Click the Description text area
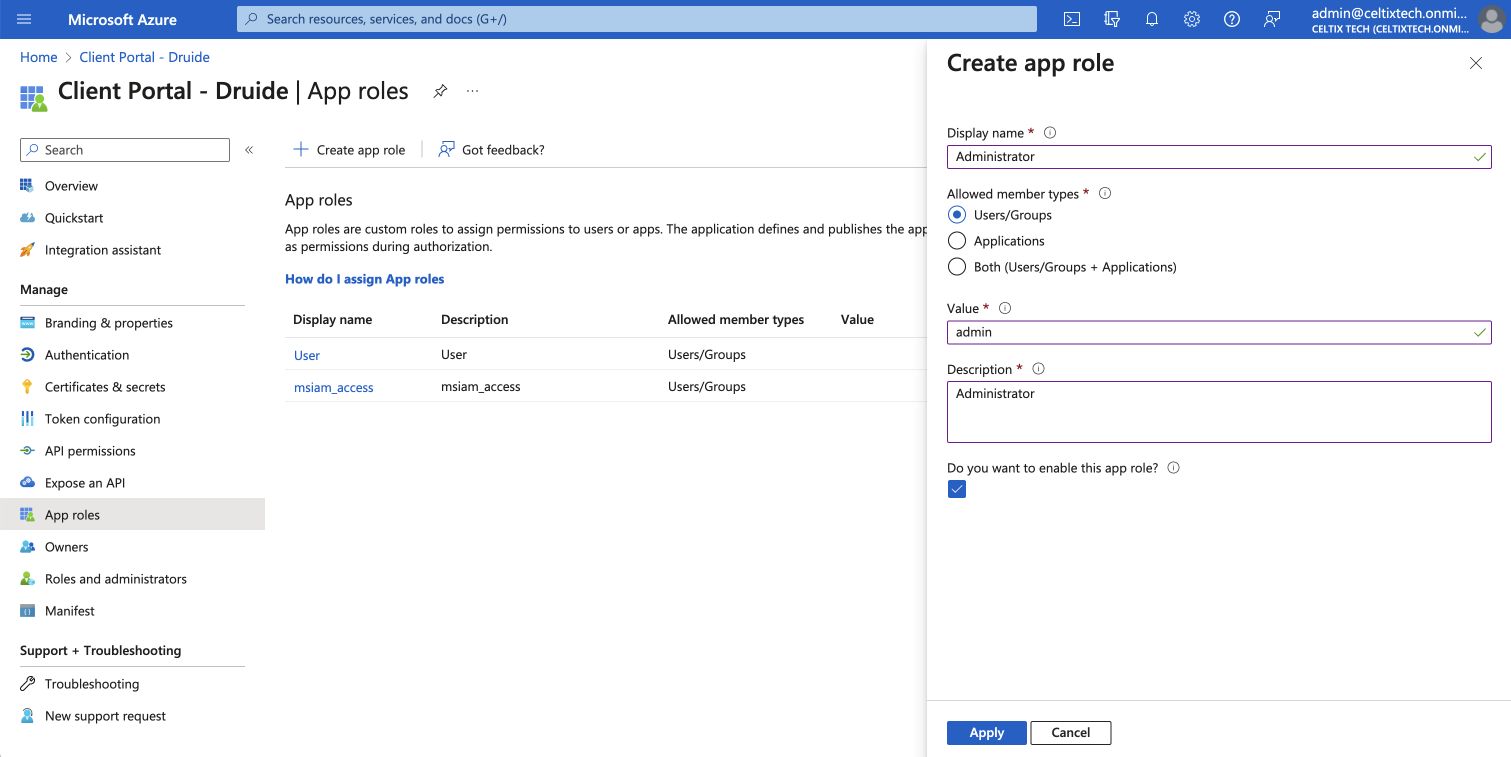Screen dimensions: 1511x757 click(1218, 411)
